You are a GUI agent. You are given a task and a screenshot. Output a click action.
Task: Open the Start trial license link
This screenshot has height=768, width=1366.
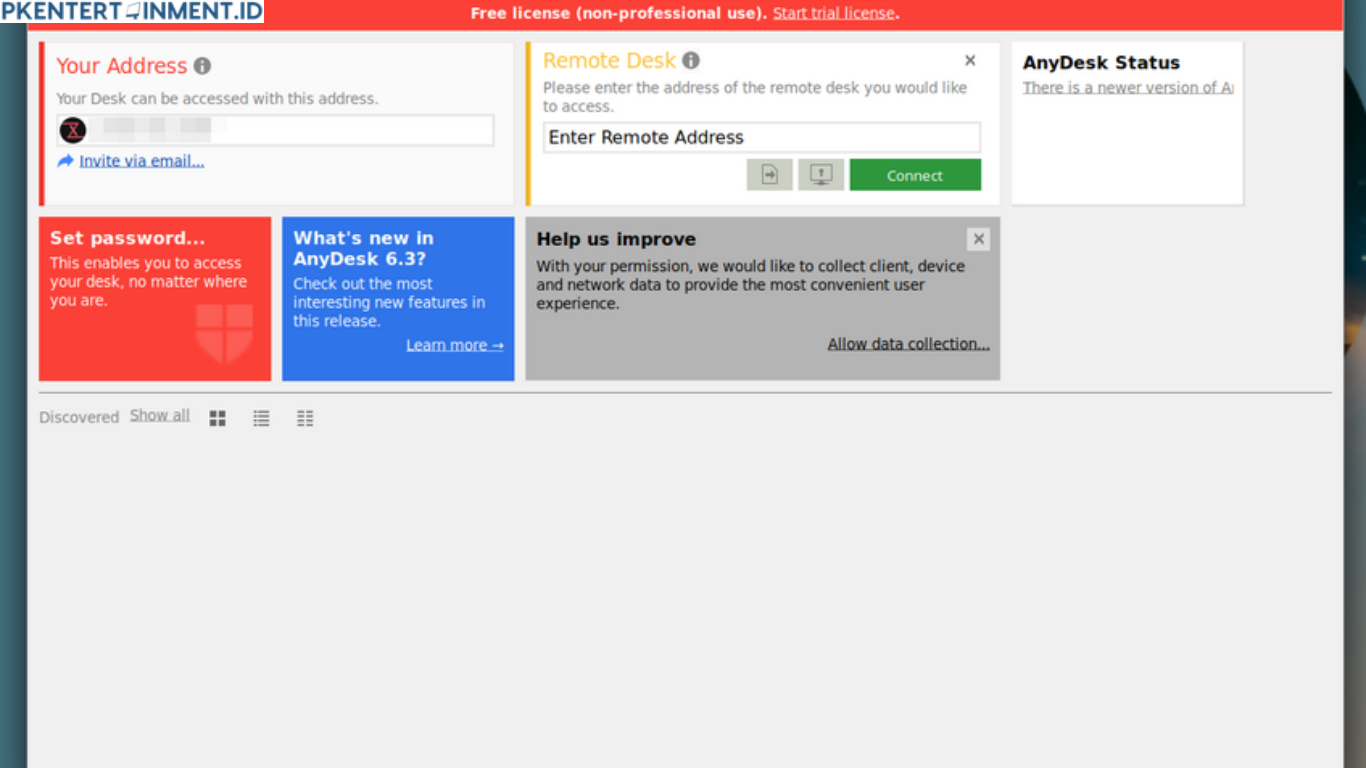(834, 14)
